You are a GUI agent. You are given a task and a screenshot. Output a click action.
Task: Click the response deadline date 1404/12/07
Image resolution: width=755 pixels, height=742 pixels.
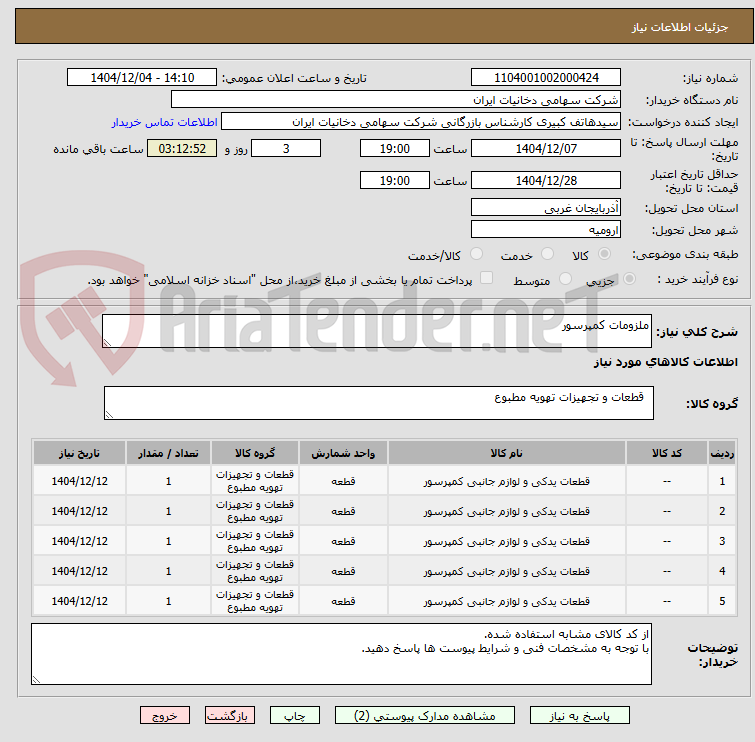tap(546, 148)
